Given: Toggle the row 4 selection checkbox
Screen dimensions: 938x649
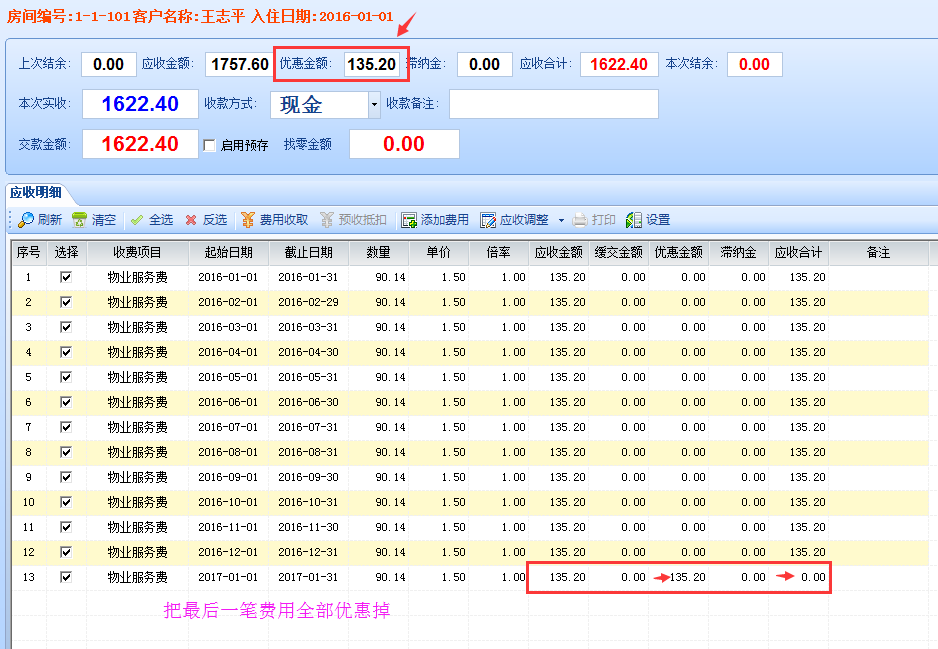Looking at the screenshot, I should click(x=66, y=352).
